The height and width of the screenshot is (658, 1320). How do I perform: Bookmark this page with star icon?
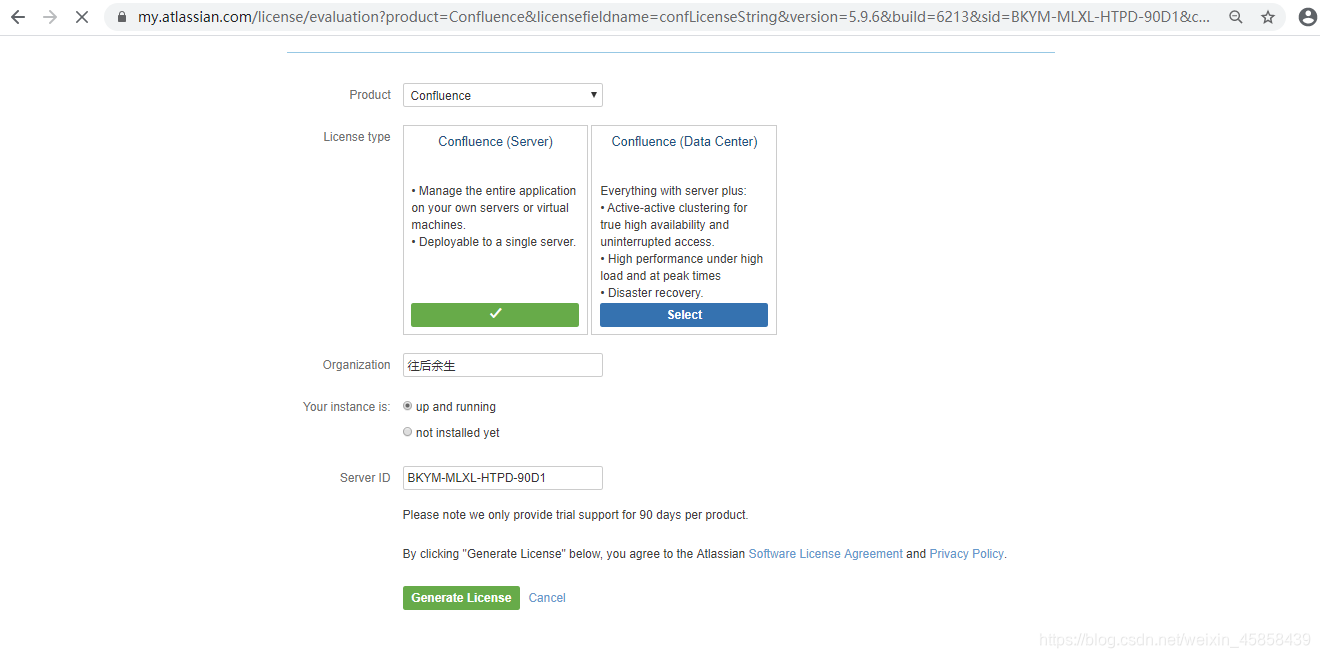[1268, 17]
